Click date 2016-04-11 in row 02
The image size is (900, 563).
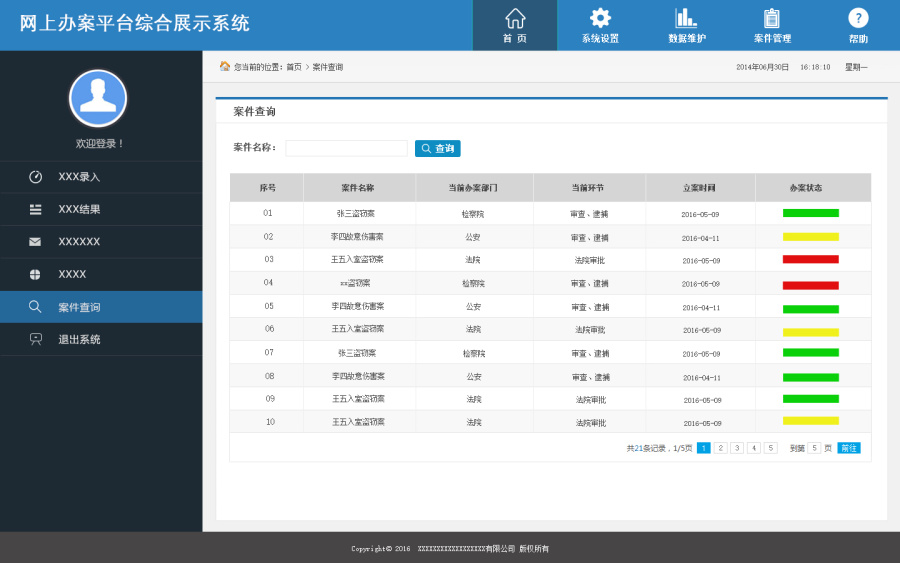(701, 238)
